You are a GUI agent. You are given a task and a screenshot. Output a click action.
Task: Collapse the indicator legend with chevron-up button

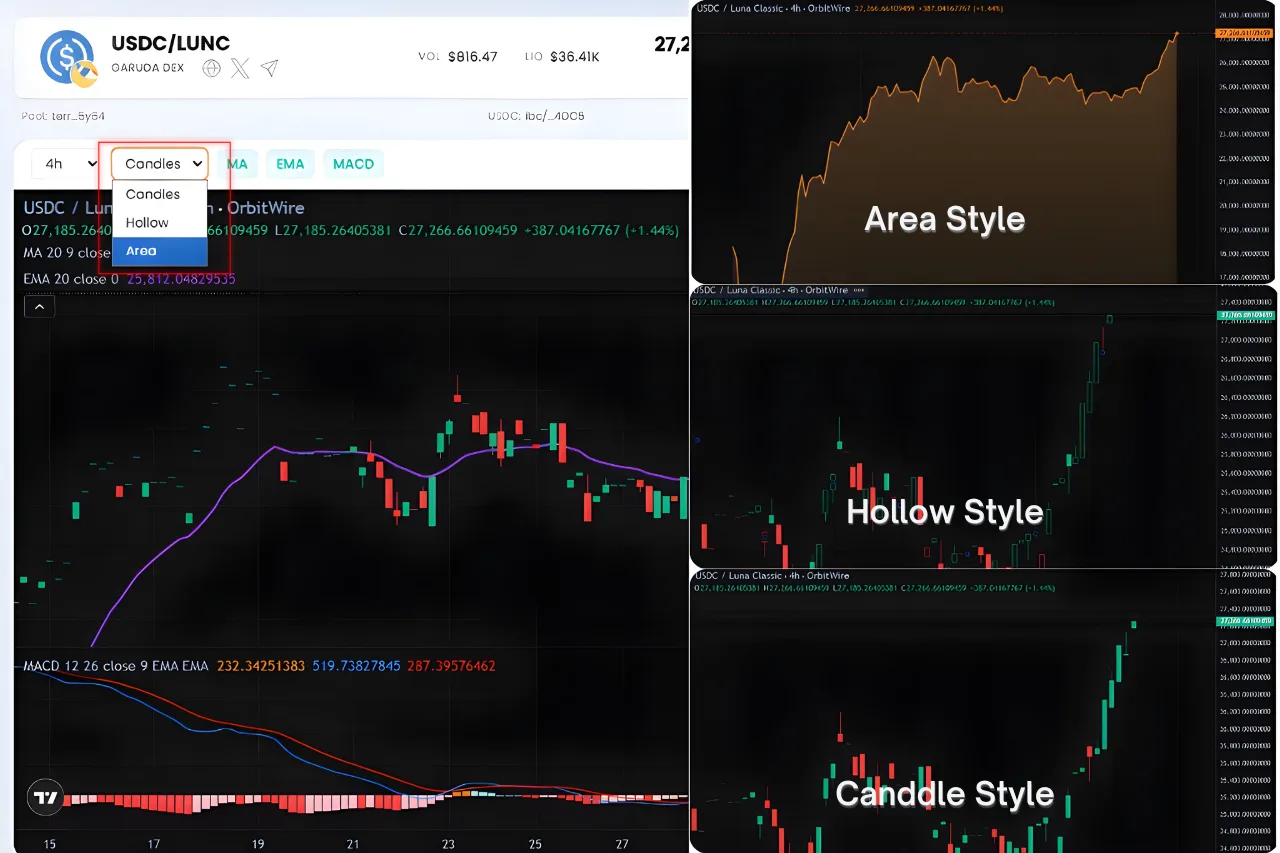[39, 308]
